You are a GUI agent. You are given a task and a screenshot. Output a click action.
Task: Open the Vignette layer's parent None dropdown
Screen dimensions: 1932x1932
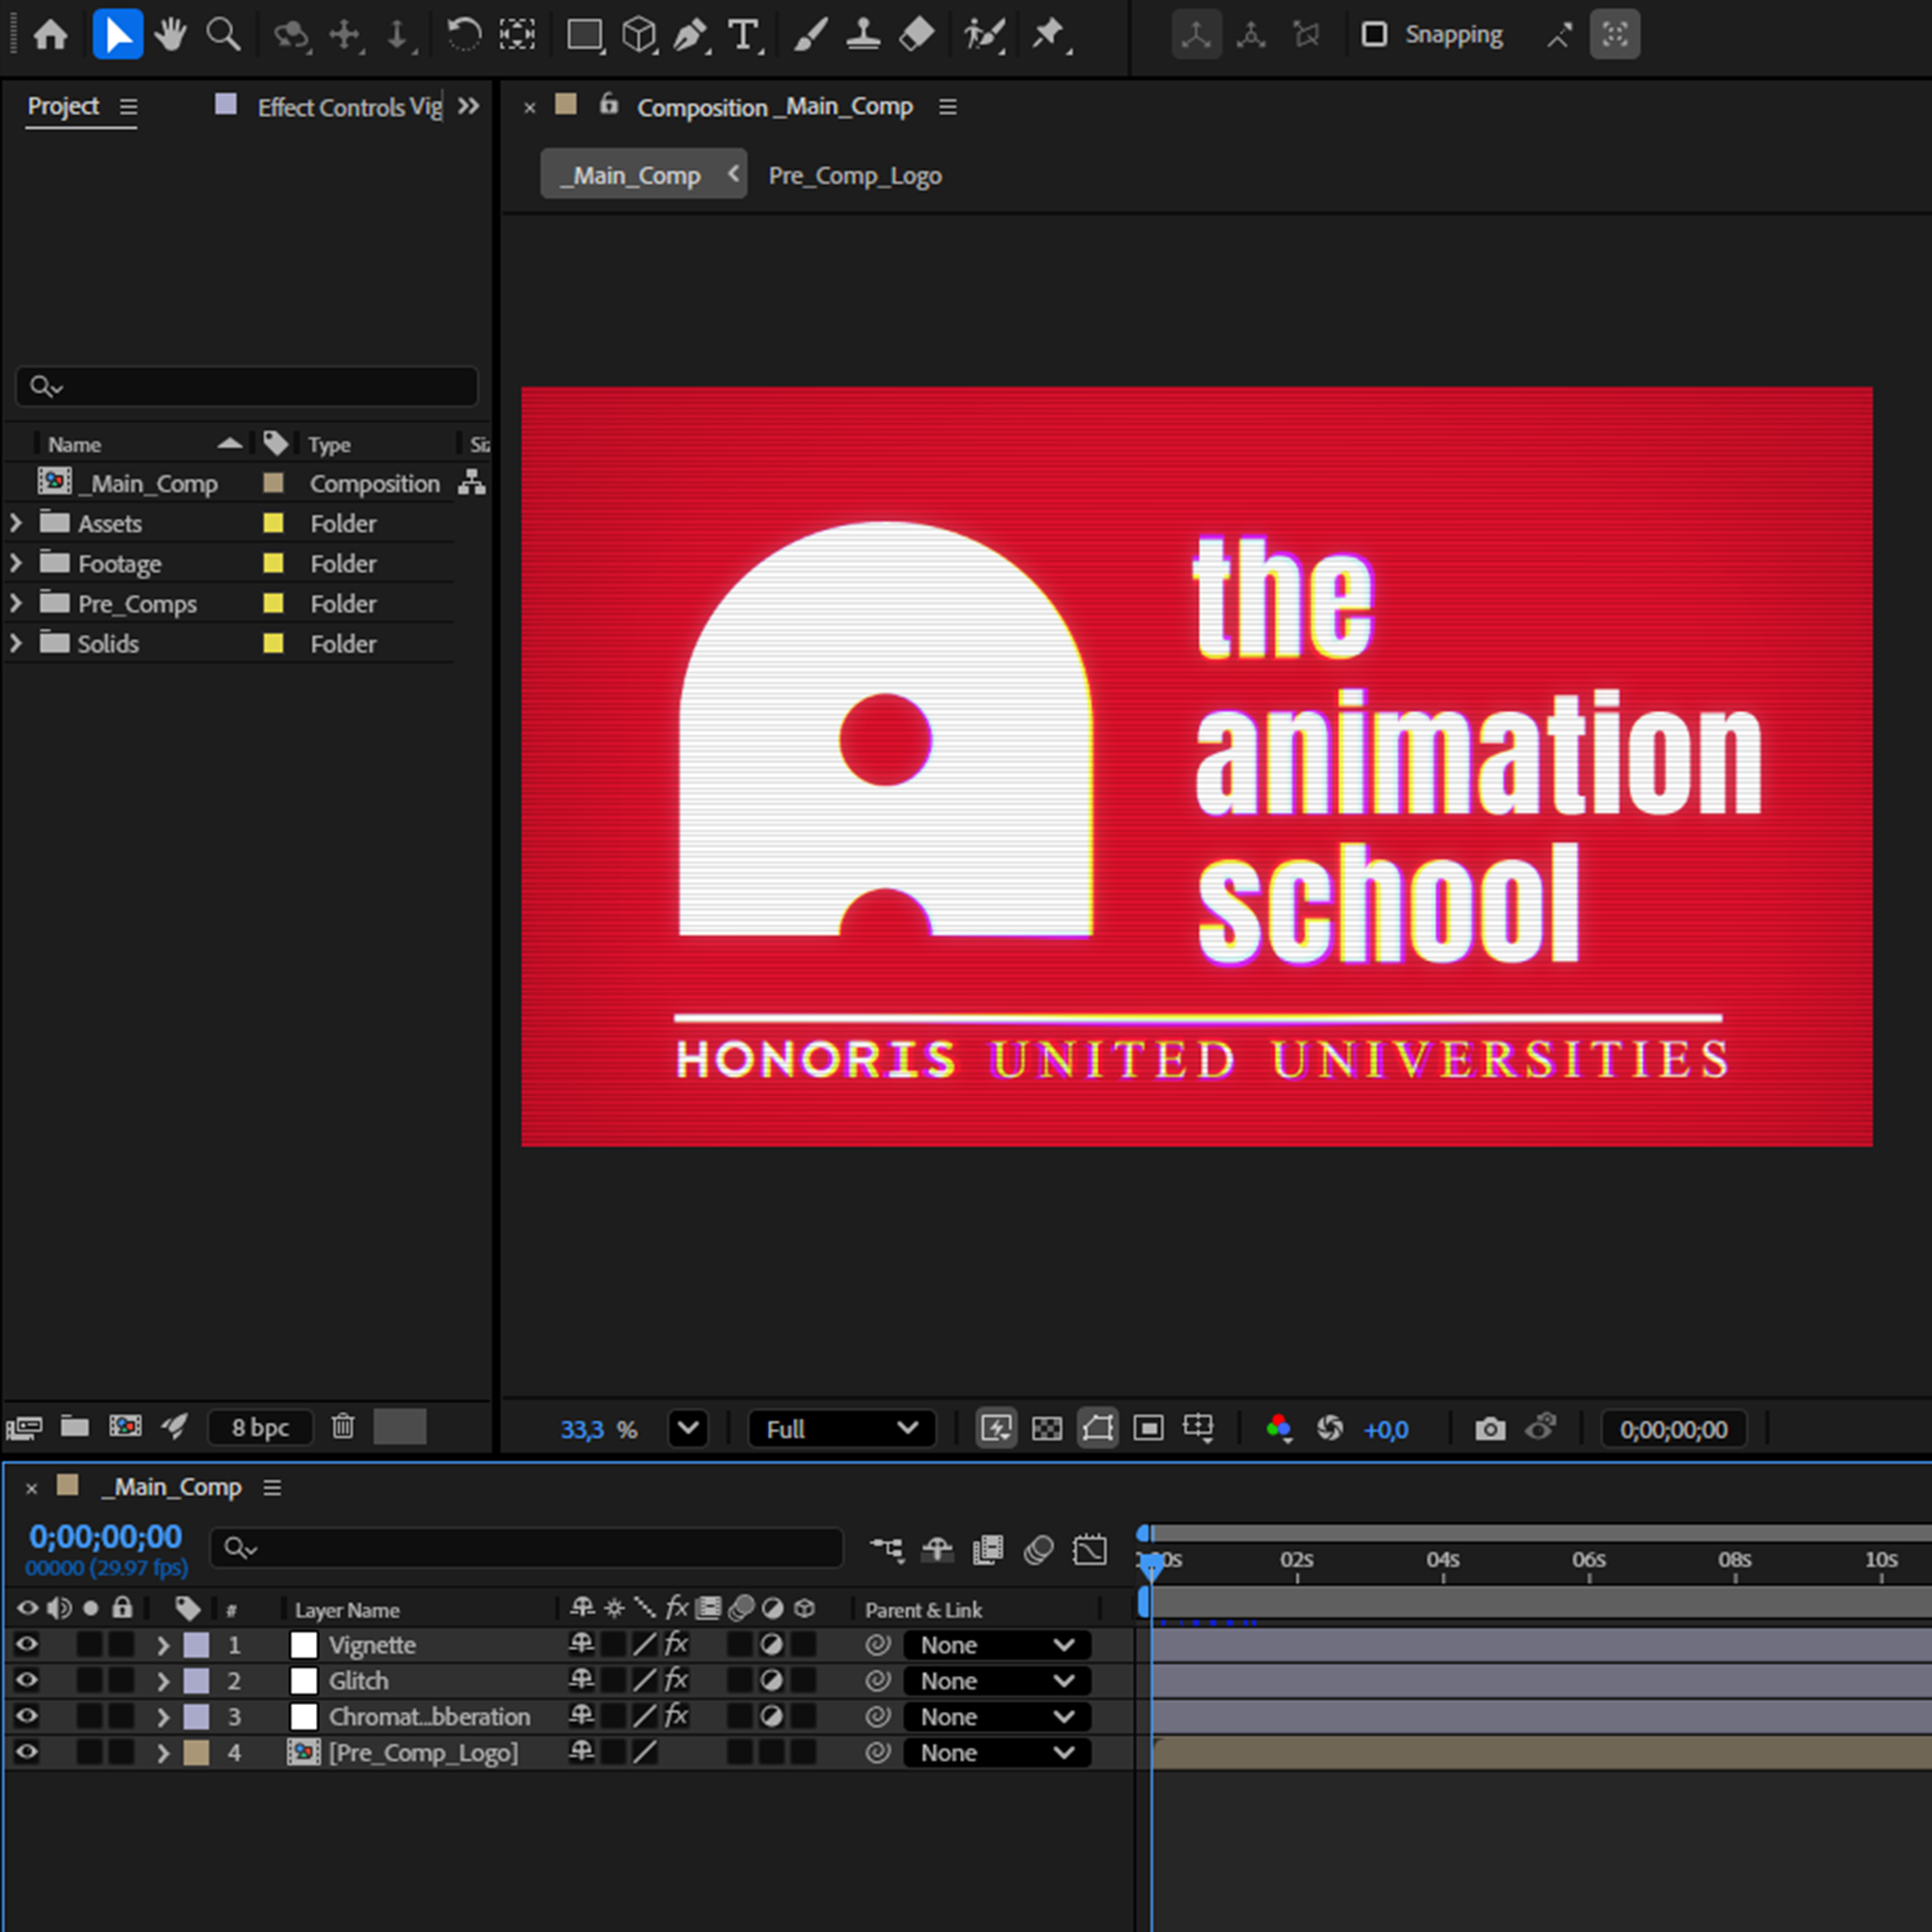(x=996, y=1645)
